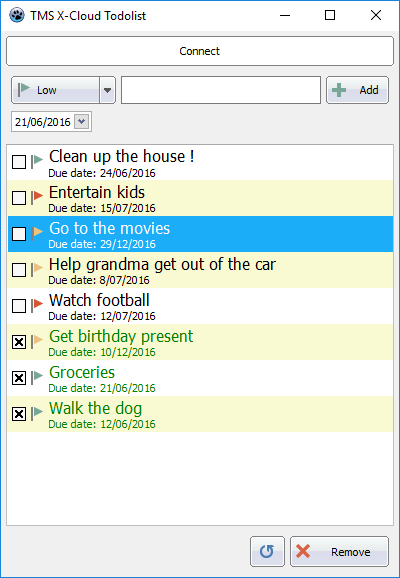Viewport: 400px width, 578px height.
Task: Click the green flag beside Clean up the house
Action: 37,161
